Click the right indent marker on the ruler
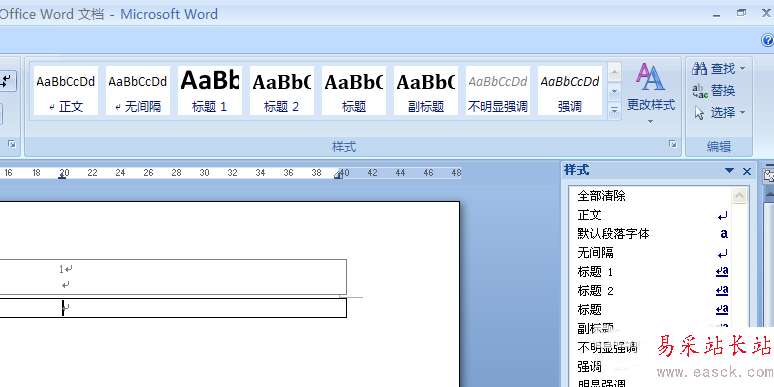The height and width of the screenshot is (387, 774). (x=339, y=175)
